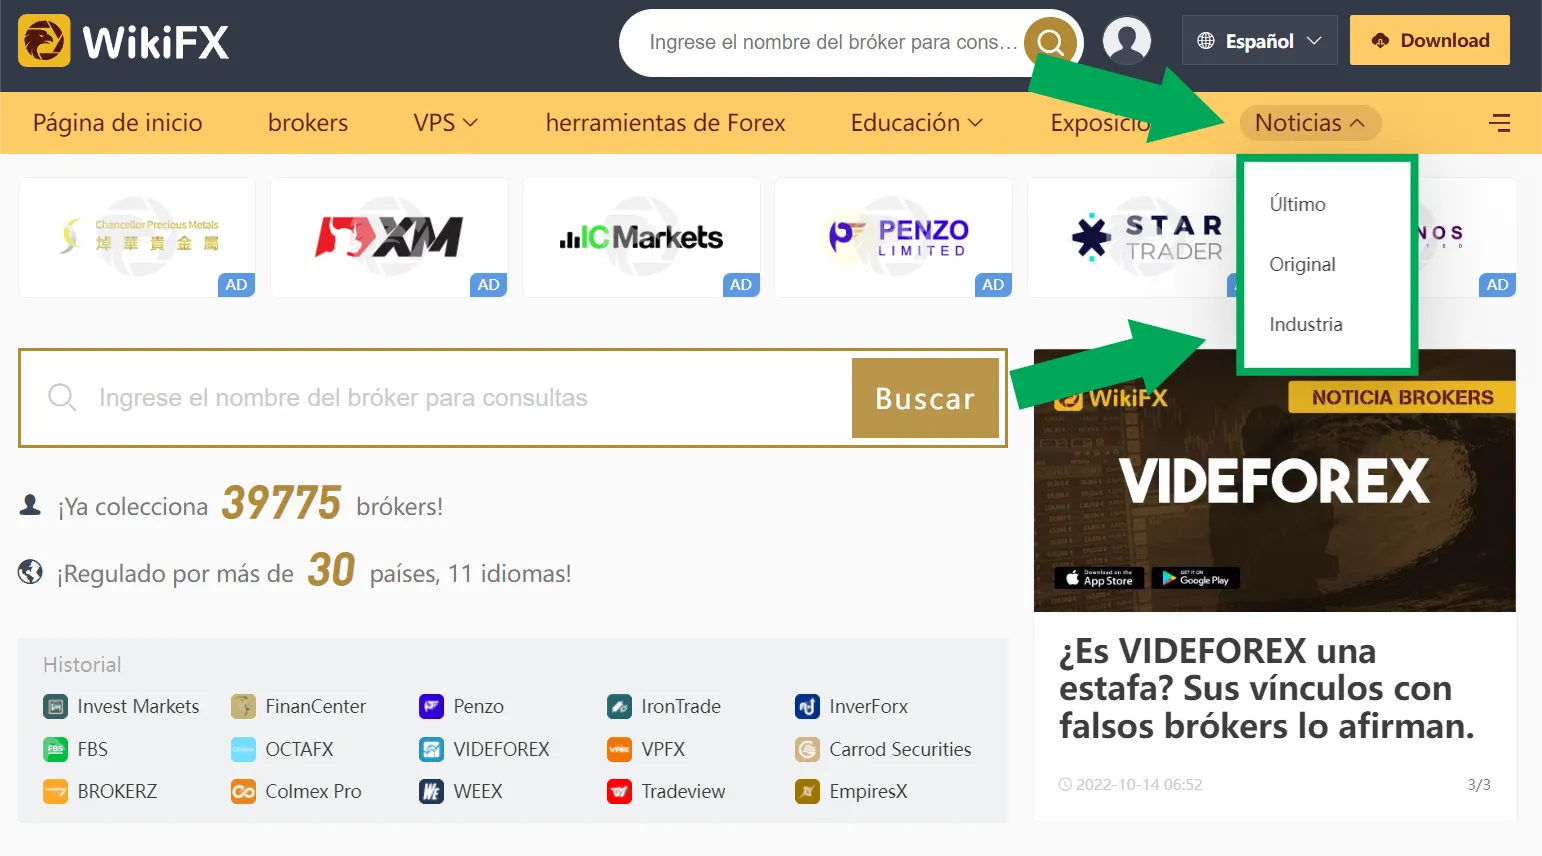This screenshot has height=856, width=1542.
Task: Click the globe icon beside Español
Action: tap(1206, 41)
